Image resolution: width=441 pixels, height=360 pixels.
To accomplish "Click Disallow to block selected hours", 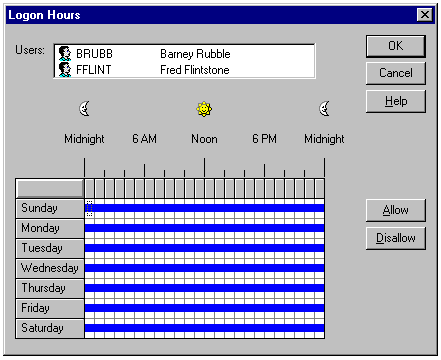I will (396, 238).
